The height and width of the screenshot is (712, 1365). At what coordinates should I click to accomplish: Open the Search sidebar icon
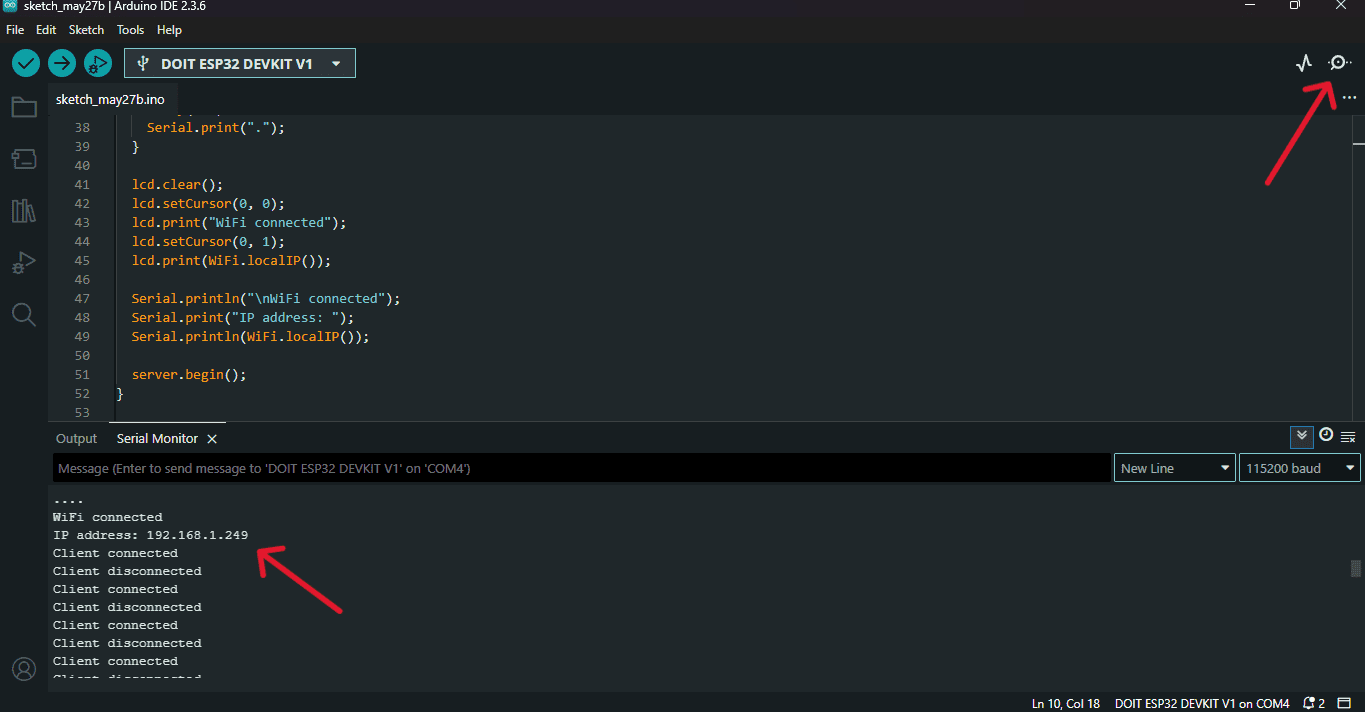click(24, 315)
